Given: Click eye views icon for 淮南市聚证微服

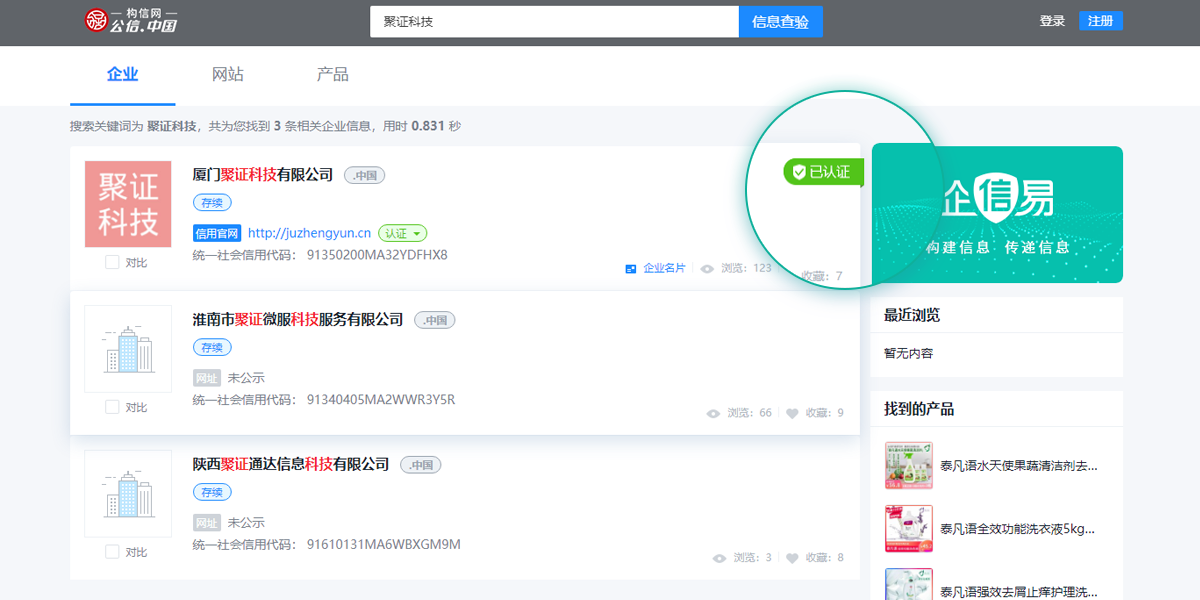Looking at the screenshot, I should (x=713, y=413).
